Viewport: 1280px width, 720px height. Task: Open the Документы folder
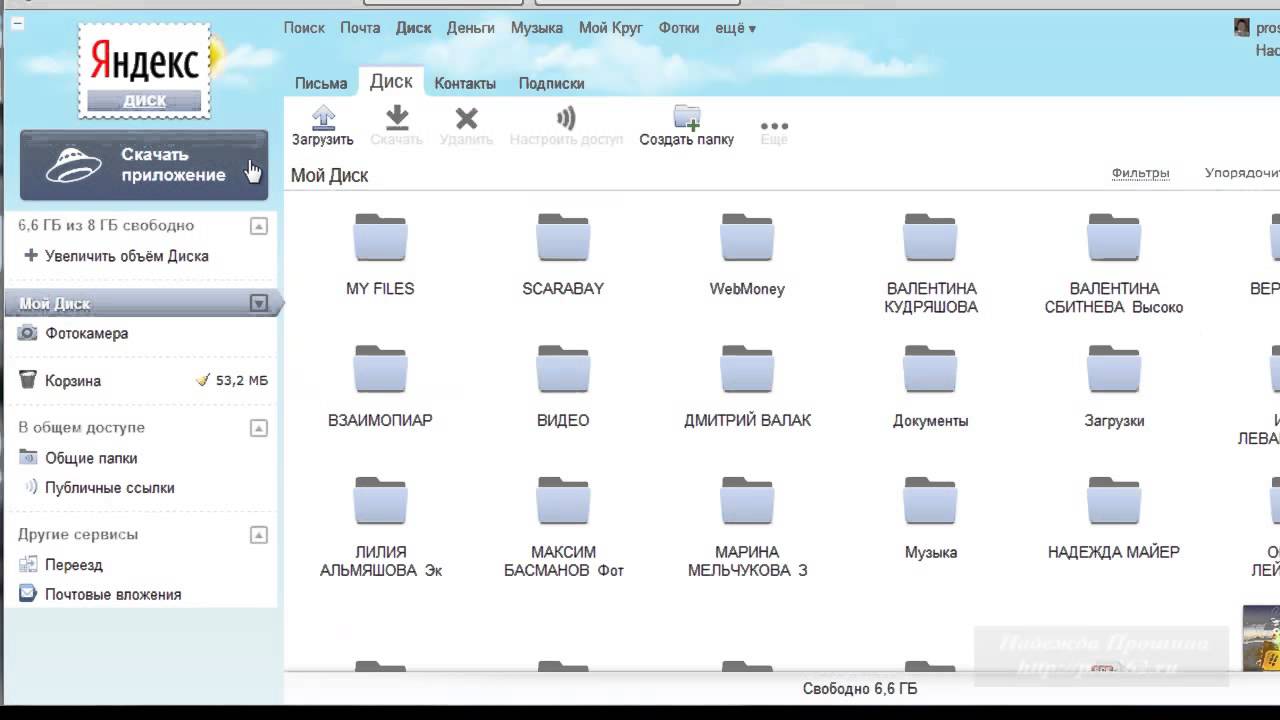pyautogui.click(x=931, y=369)
